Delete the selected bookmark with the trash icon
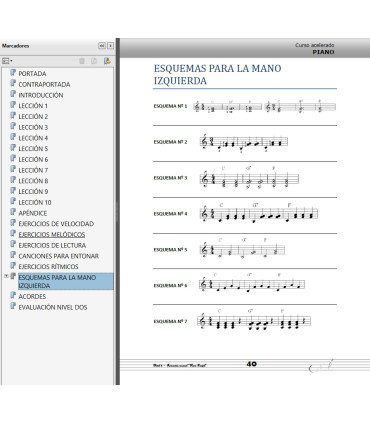Image resolution: width=370 pixels, height=423 pixels. click(x=82, y=61)
